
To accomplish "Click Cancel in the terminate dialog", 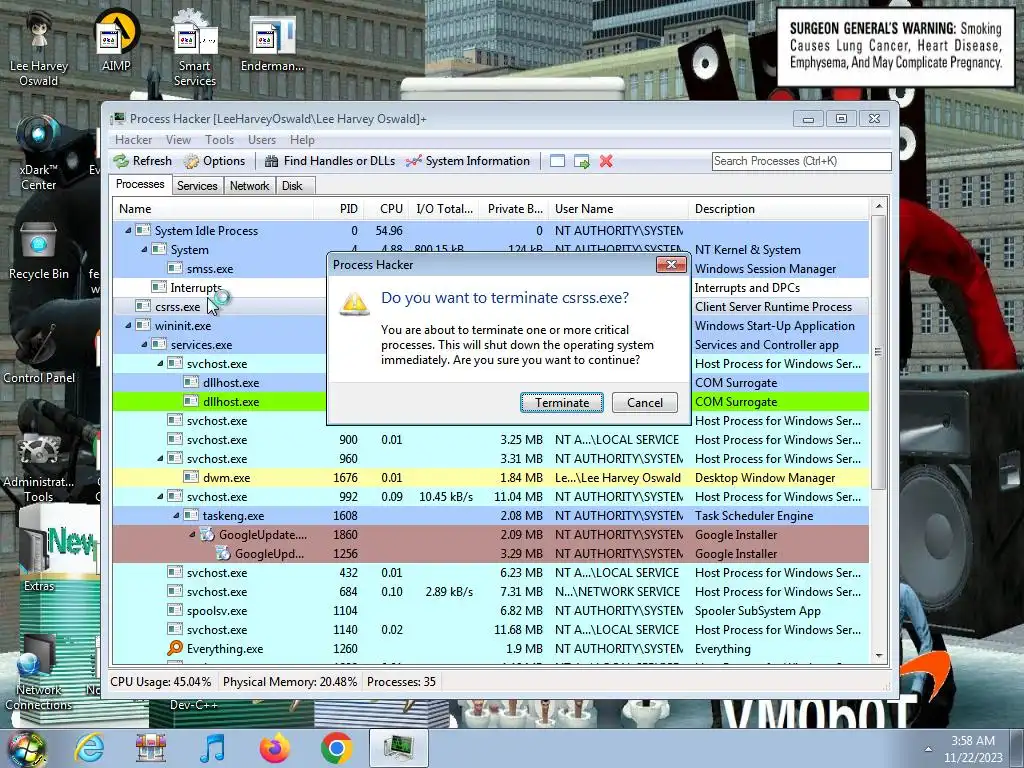I will pos(645,403).
